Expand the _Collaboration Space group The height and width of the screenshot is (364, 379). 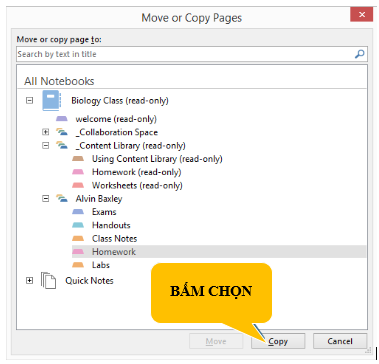(46, 132)
